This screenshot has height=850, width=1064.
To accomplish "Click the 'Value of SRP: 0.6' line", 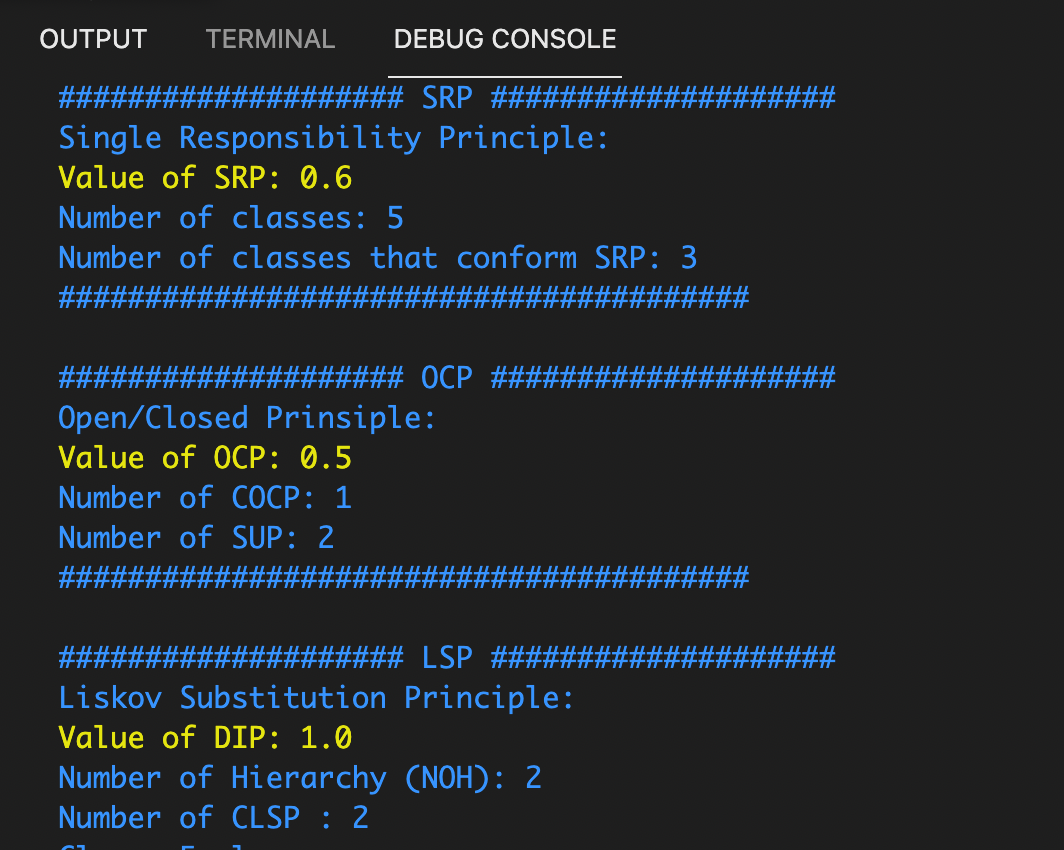I will coord(205,178).
